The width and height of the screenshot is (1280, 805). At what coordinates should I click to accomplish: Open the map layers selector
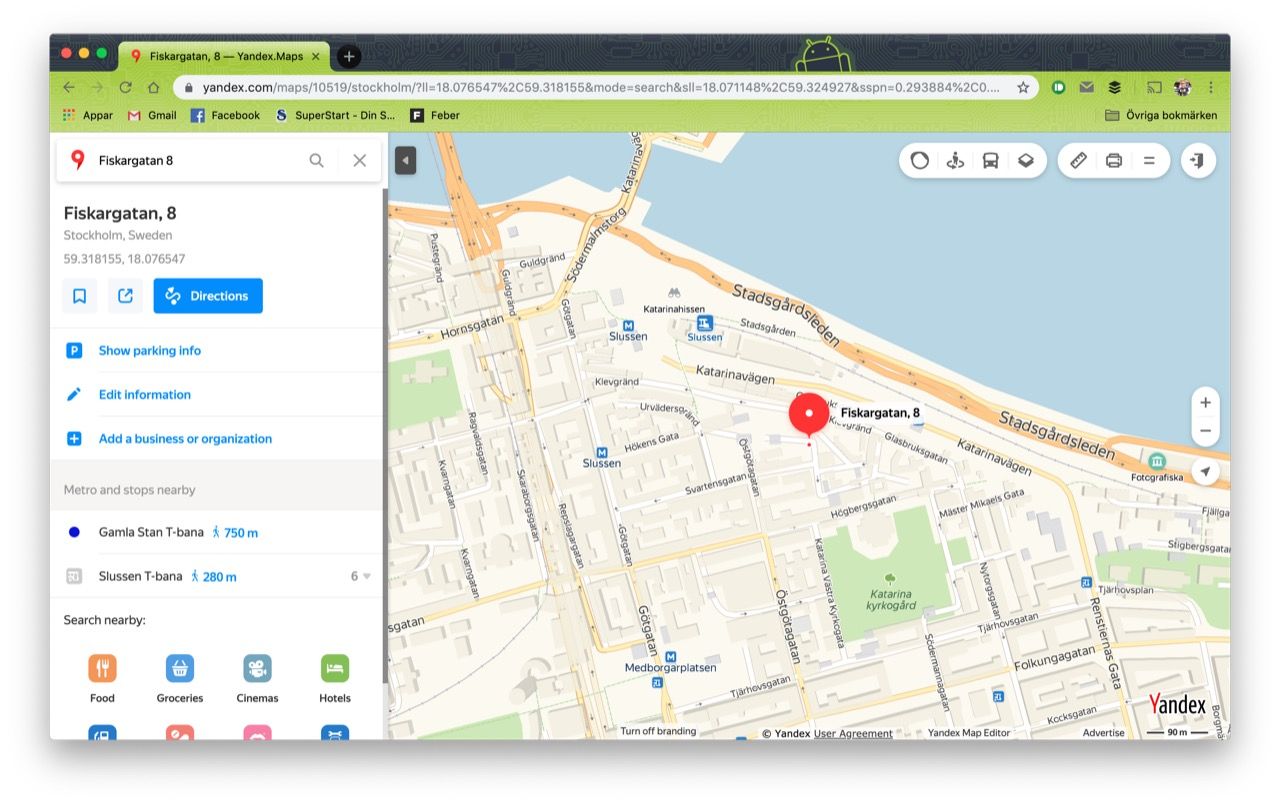tap(1026, 160)
